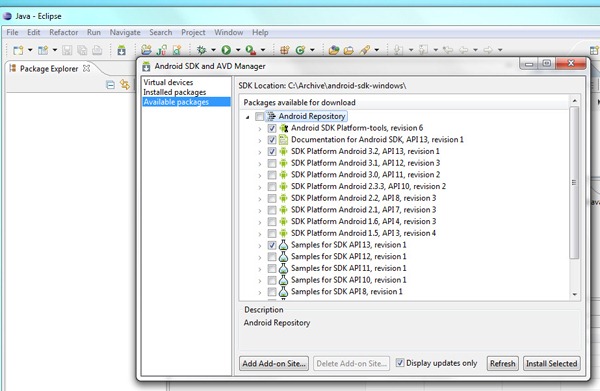Click the Open Perspective icon at toolbar edge
Image resolution: width=600 pixels, height=391 pixels.
point(595,50)
